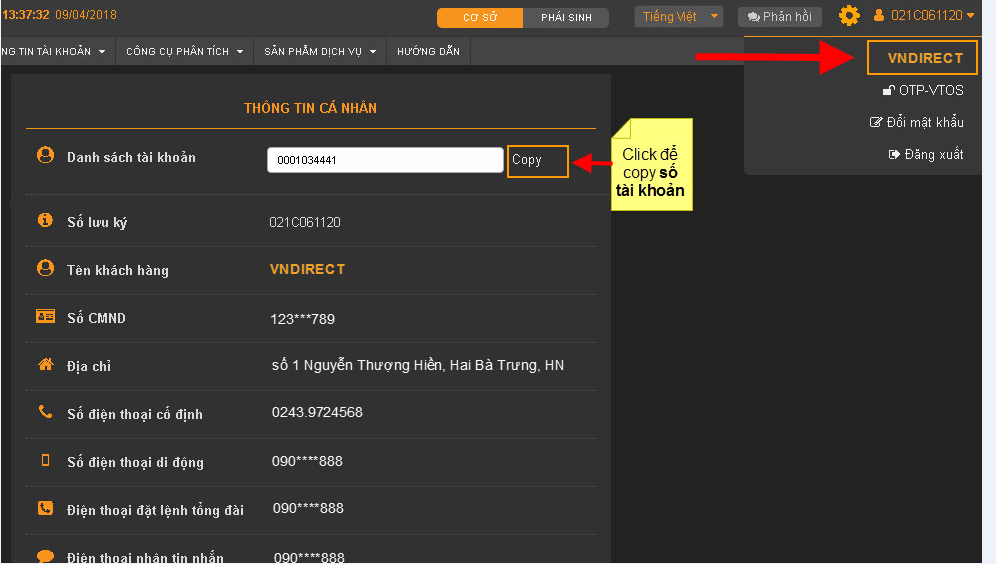
Task: Click the logout icon beside Đăng xuất
Action: pyautogui.click(x=894, y=154)
